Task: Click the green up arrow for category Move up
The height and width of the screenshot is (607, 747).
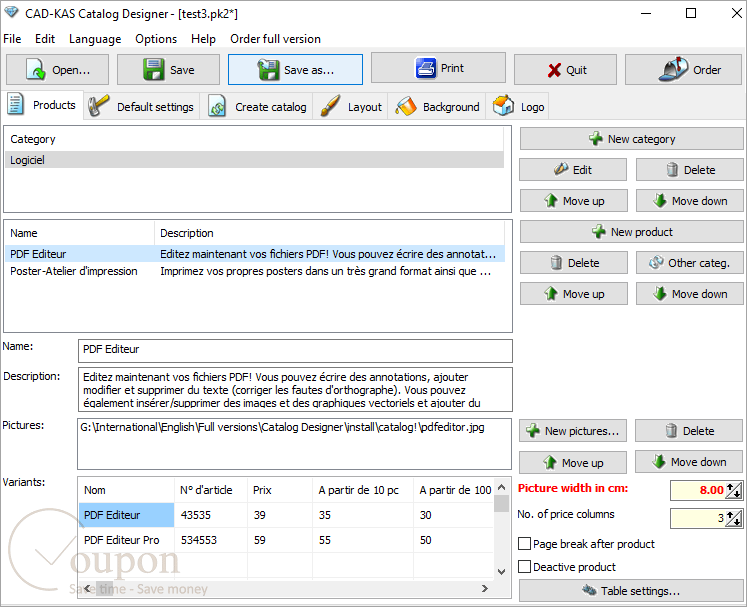Action: pos(551,201)
